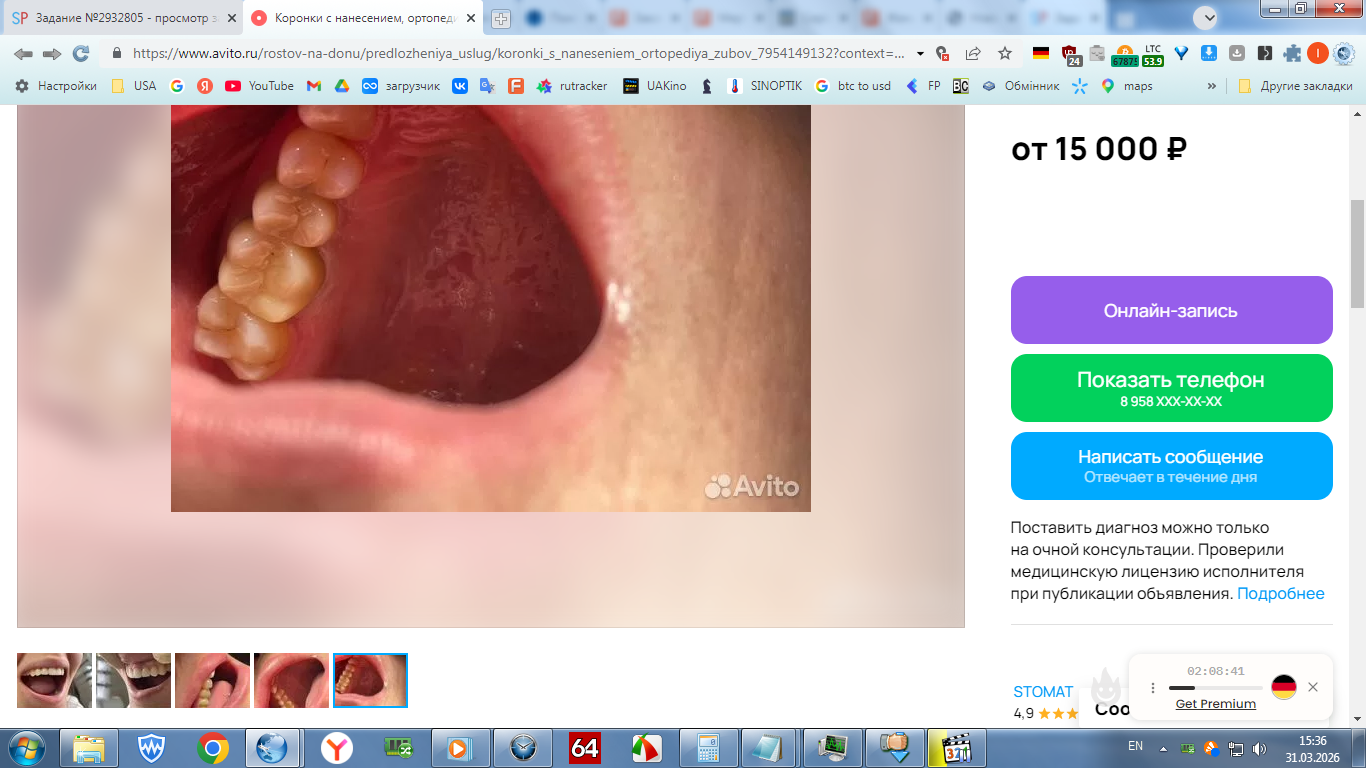
Task: Open the STOMAT seller profile link
Action: click(1043, 692)
